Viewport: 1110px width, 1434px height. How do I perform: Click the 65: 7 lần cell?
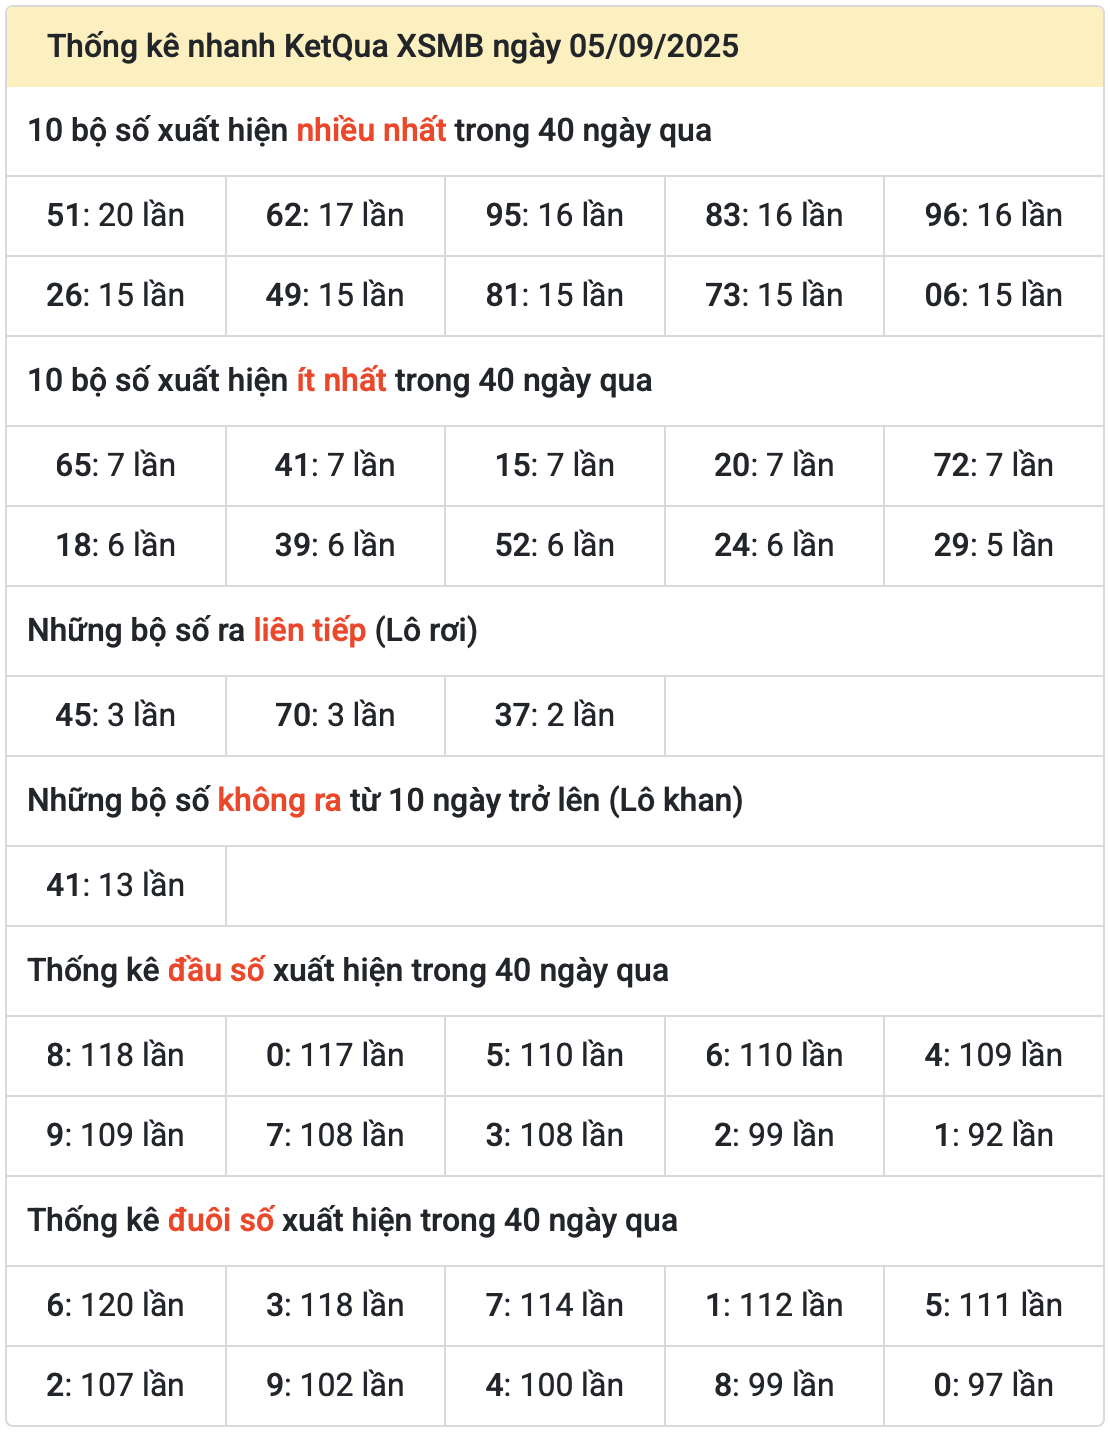116,465
